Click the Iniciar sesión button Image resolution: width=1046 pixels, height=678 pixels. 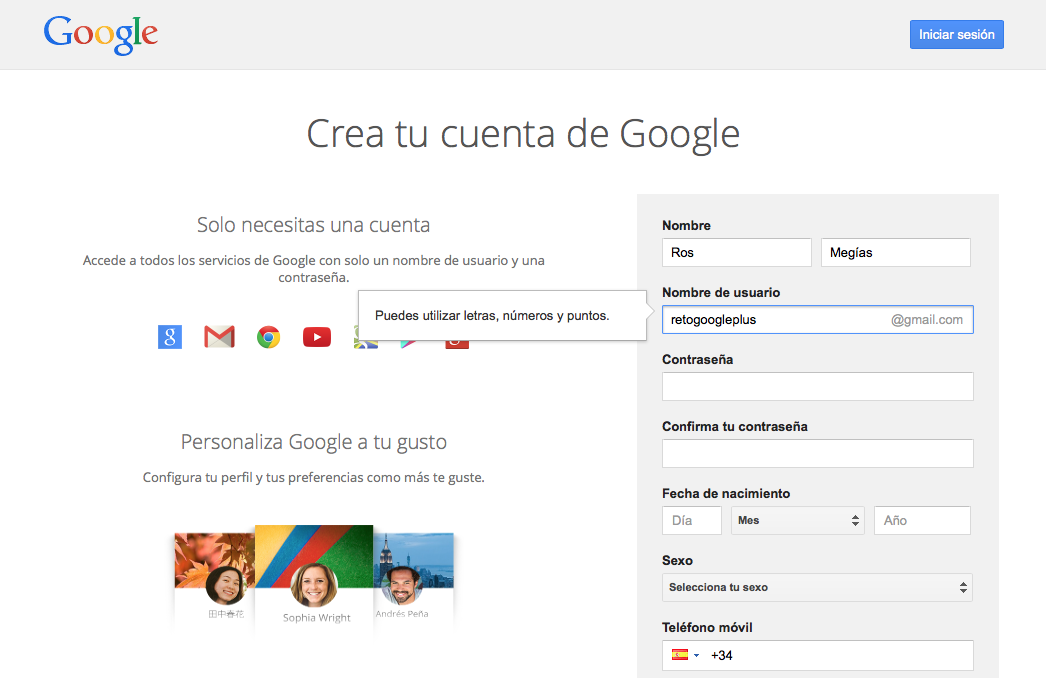click(x=956, y=33)
